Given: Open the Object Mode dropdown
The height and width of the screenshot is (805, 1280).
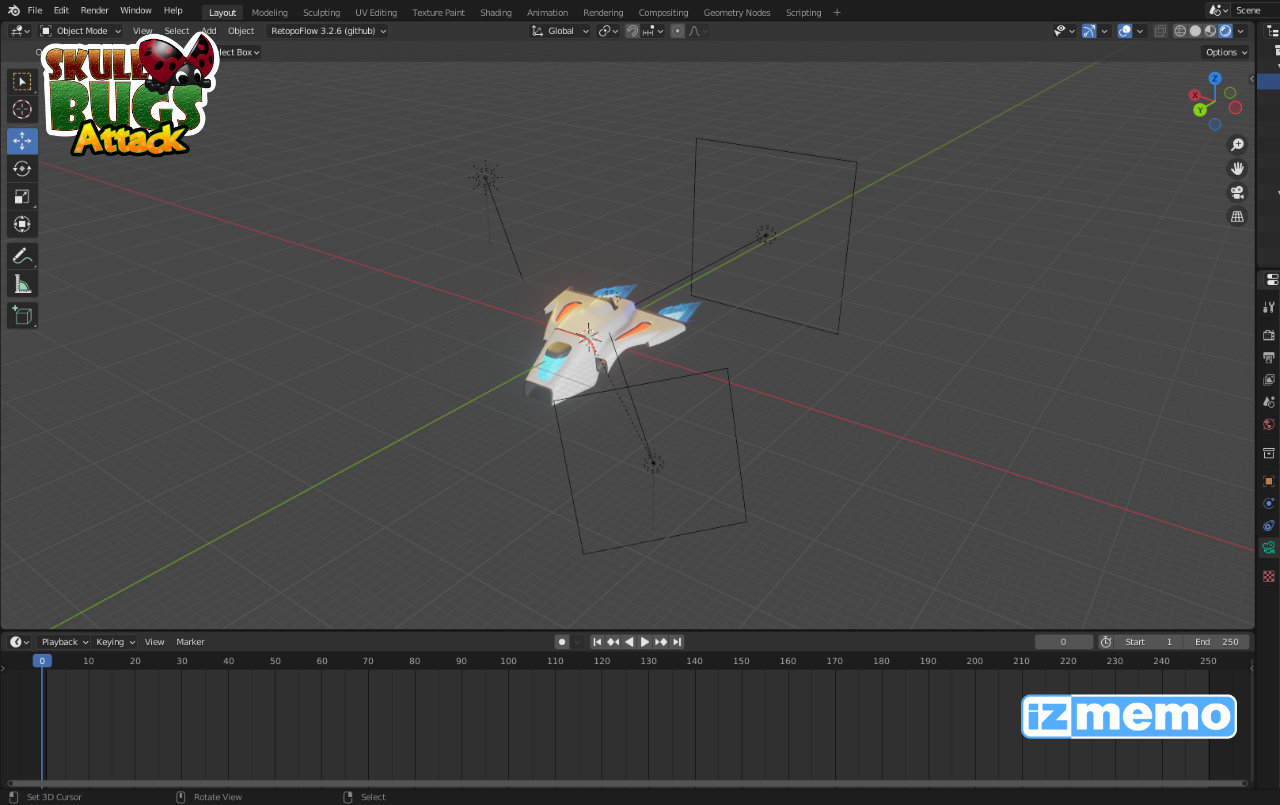Looking at the screenshot, I should [80, 31].
